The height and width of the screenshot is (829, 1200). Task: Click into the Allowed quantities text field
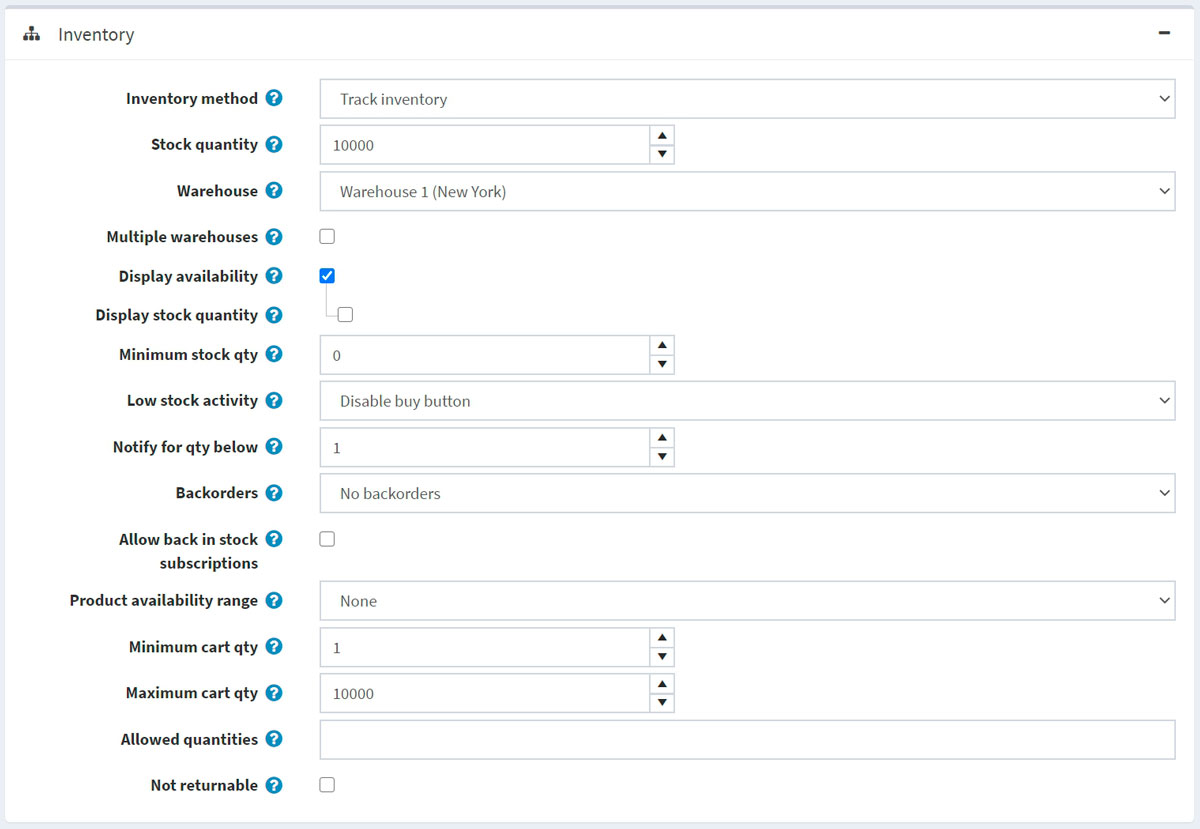(x=747, y=740)
